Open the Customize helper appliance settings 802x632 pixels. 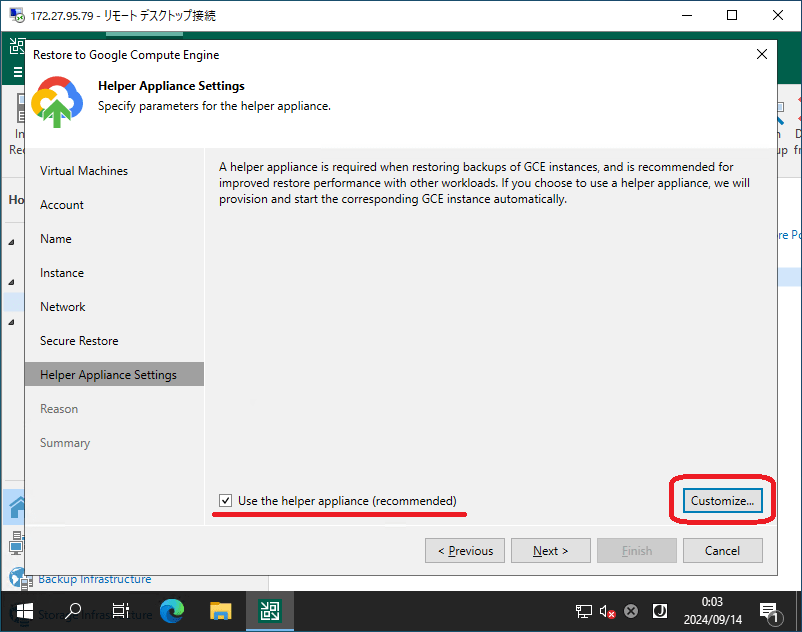(722, 501)
